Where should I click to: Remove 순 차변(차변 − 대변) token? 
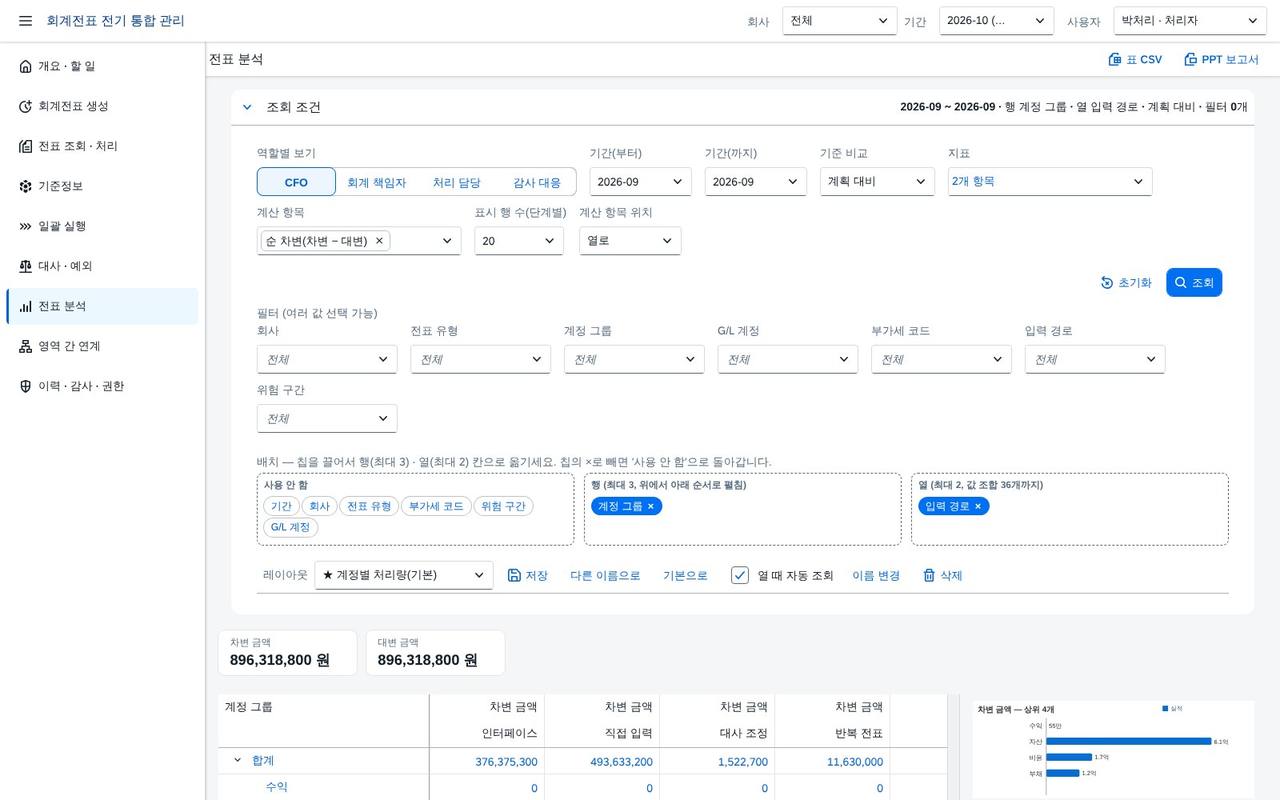tap(379, 241)
